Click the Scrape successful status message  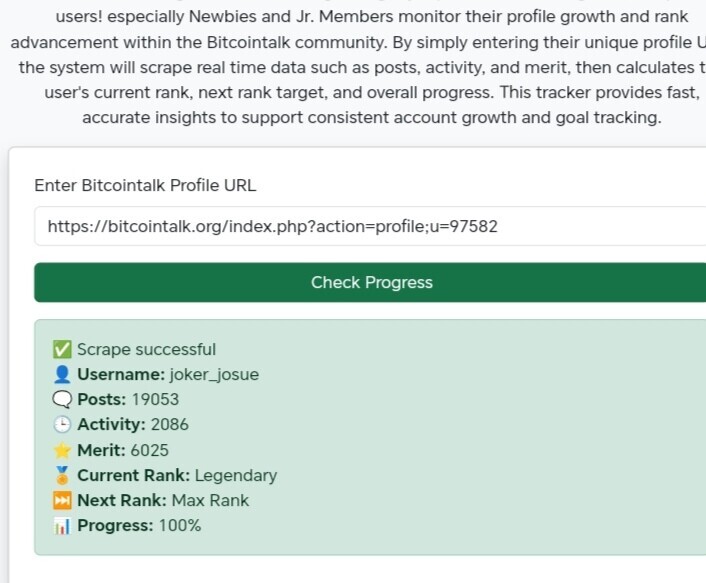click(146, 349)
